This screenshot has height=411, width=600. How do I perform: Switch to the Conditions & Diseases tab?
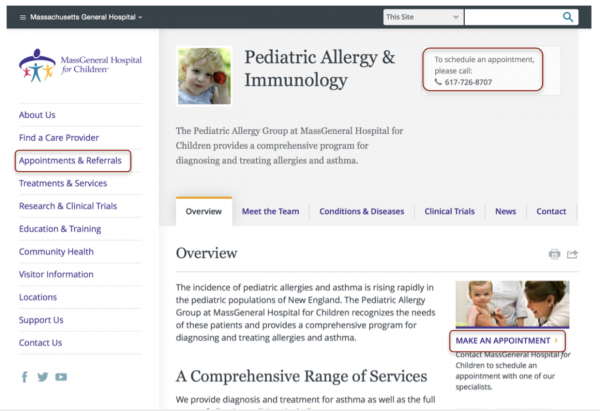(x=362, y=211)
